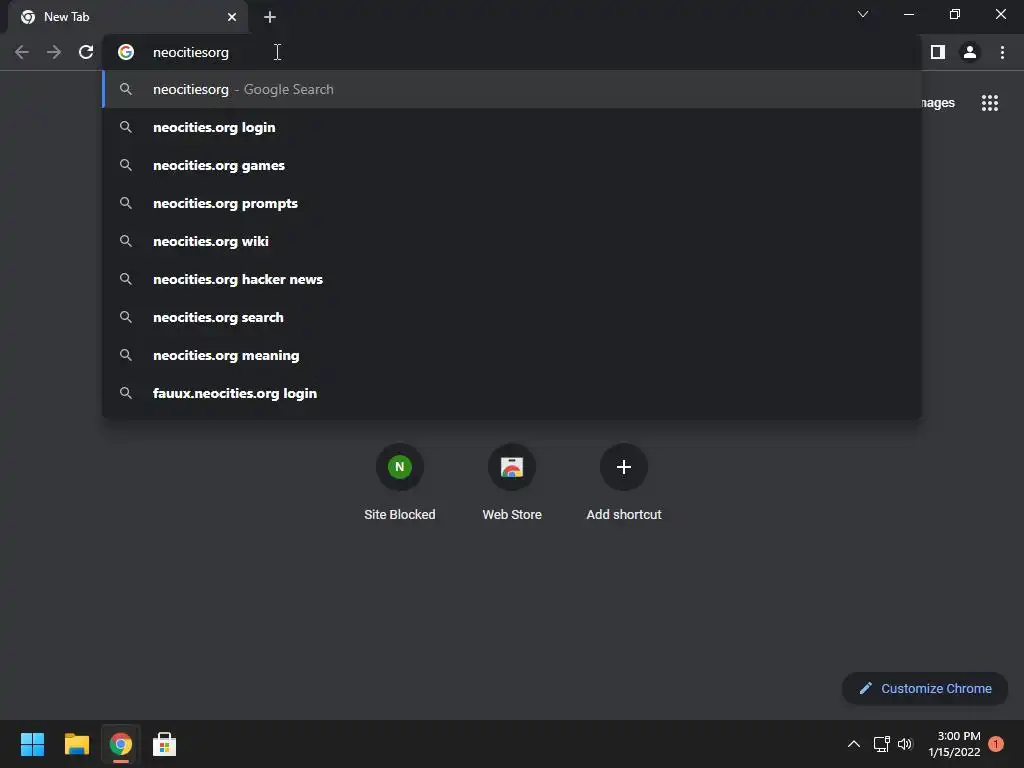1024x768 pixels.
Task: Choose 'fauux.neocities.org login' suggestion
Action: tap(512, 393)
